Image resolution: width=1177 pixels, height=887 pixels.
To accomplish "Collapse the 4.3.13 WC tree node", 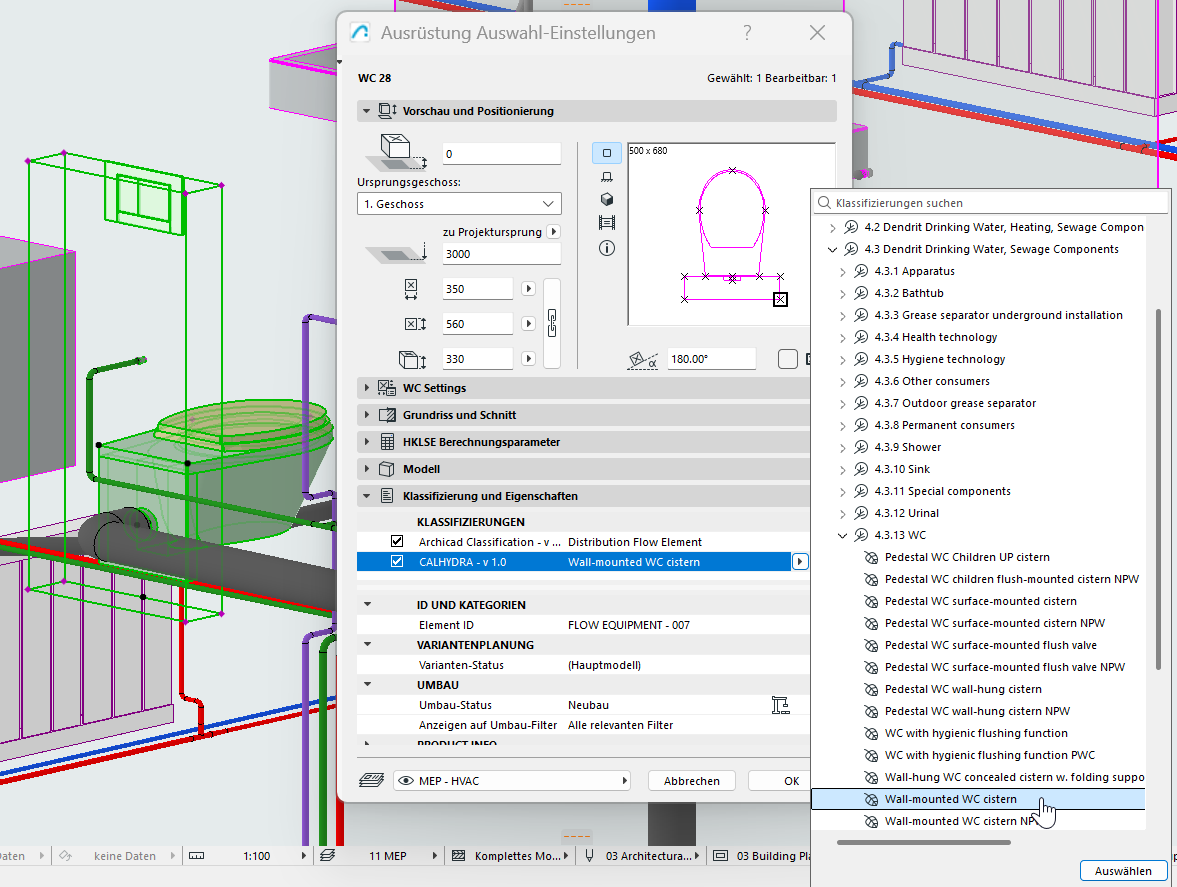I will [x=842, y=535].
